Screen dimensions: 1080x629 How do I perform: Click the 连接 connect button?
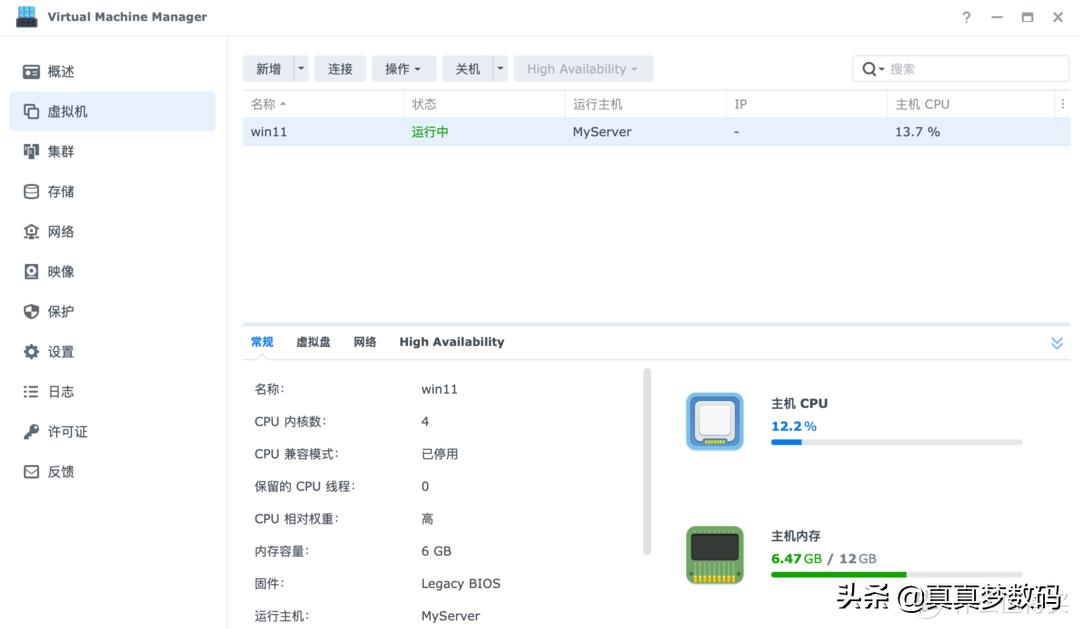(x=340, y=68)
